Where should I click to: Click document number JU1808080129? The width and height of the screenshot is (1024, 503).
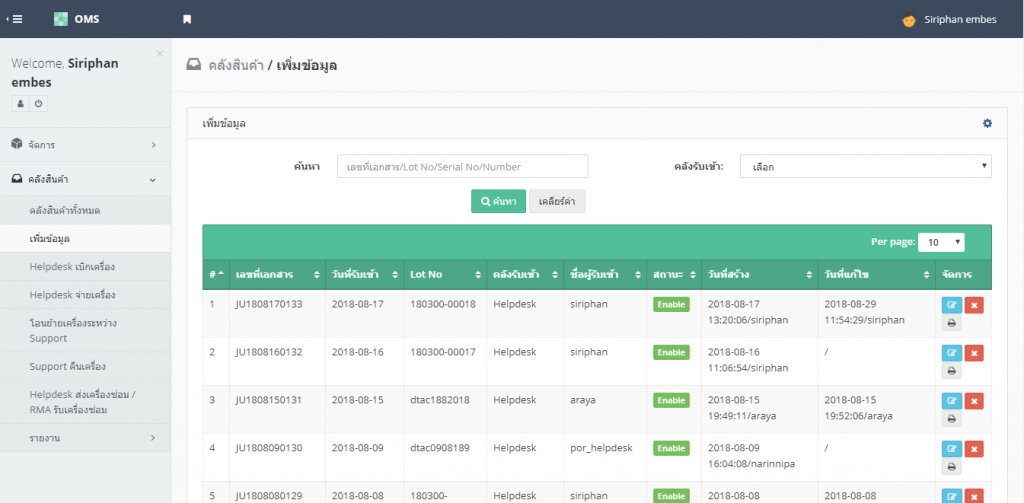pyautogui.click(x=269, y=496)
